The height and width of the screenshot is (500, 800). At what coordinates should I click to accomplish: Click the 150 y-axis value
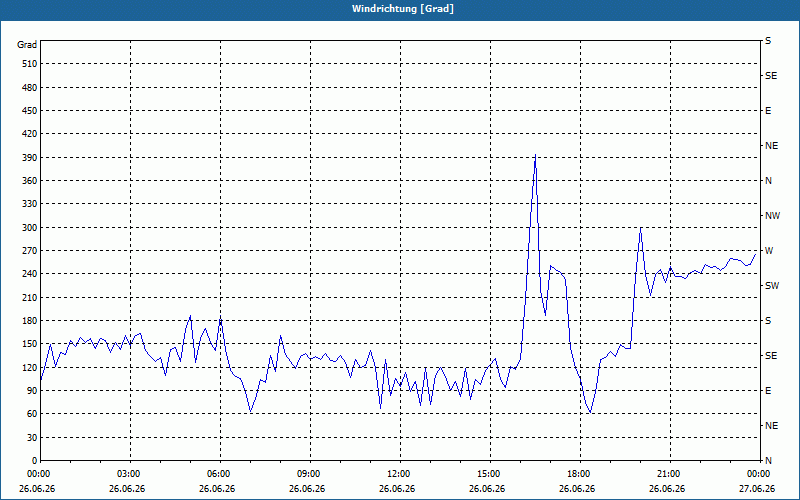30,344
